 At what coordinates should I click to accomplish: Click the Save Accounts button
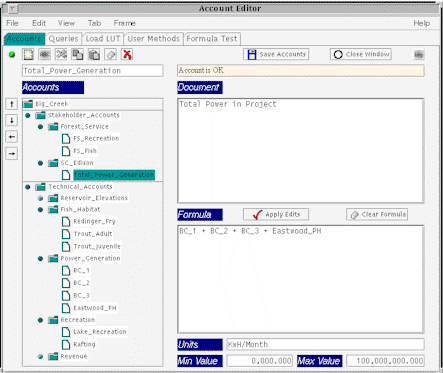[x=276, y=54]
